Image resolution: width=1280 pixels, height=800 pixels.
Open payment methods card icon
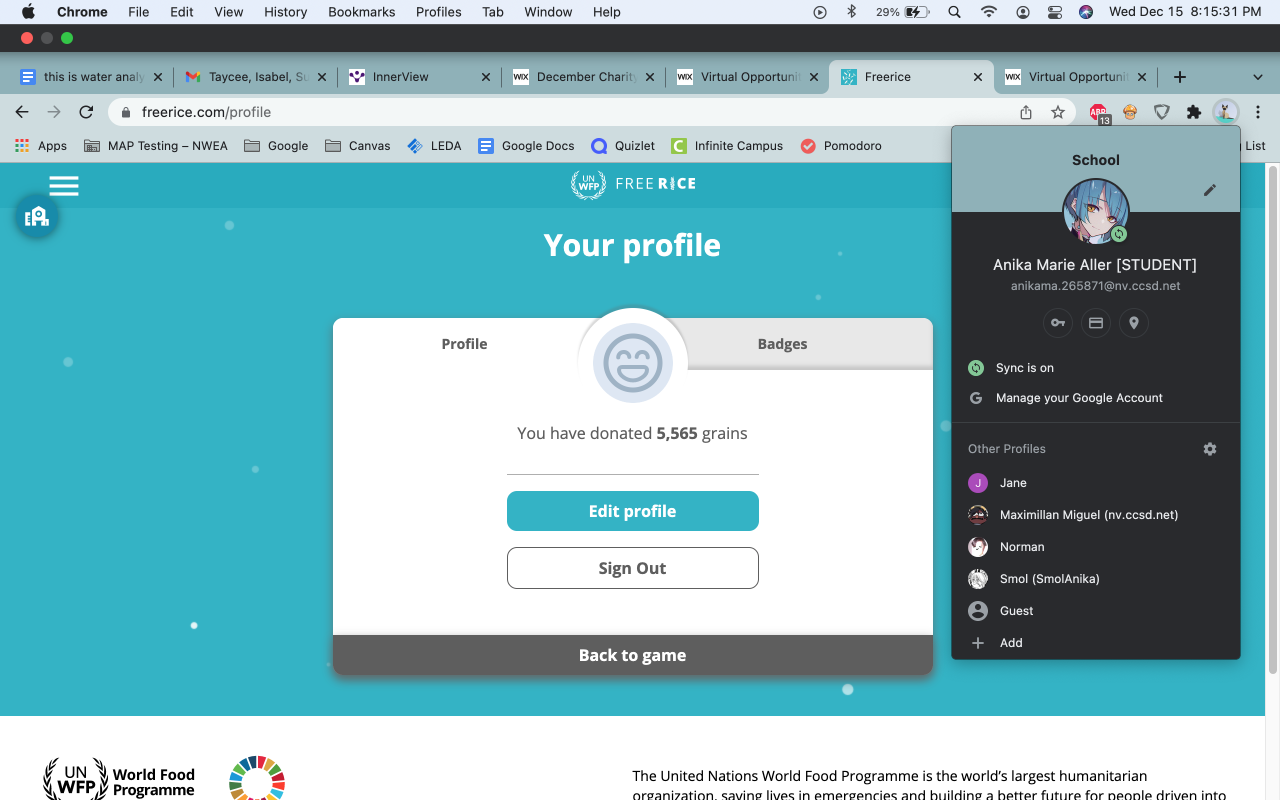click(x=1096, y=323)
